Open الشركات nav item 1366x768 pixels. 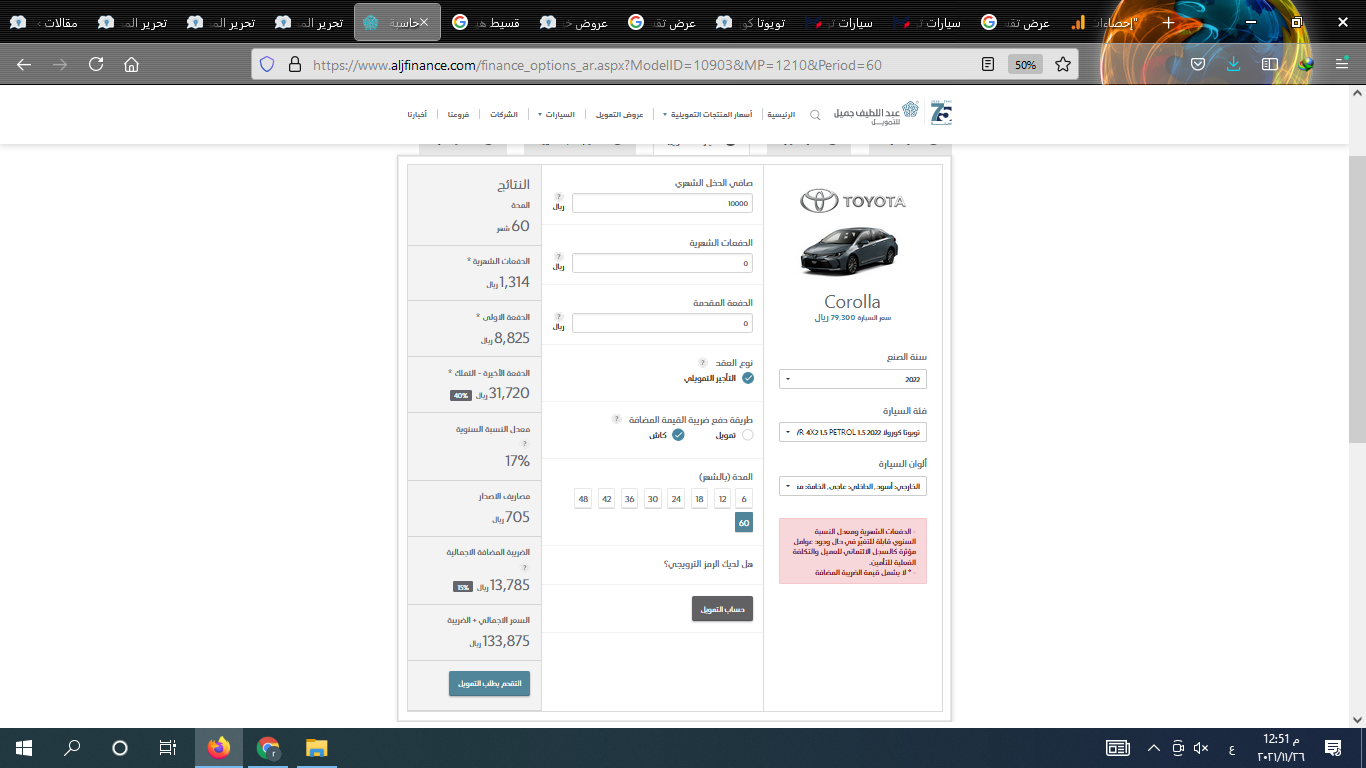(504, 115)
